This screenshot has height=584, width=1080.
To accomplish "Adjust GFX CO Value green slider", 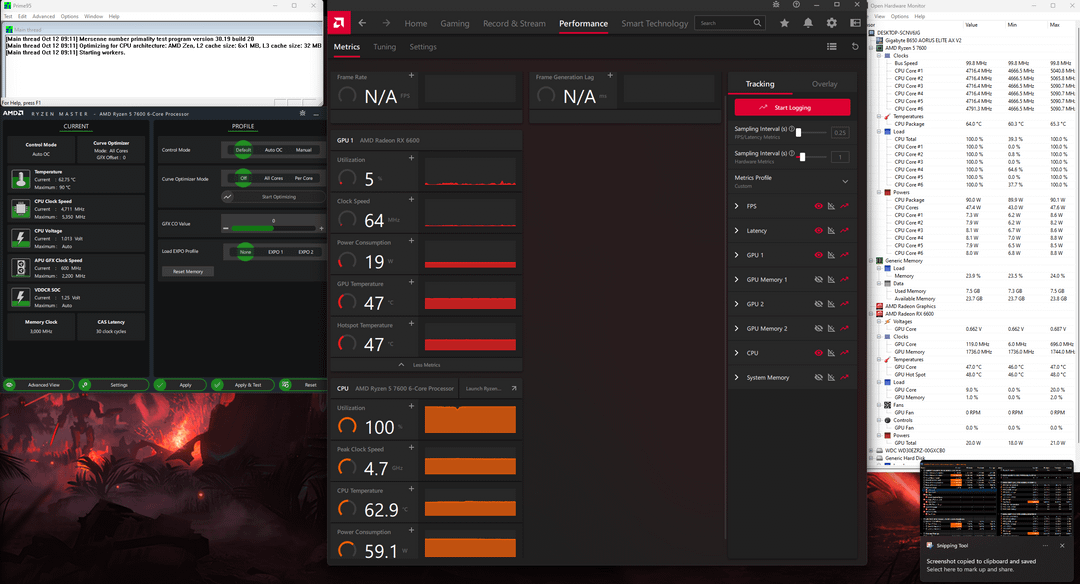I will point(273,228).
